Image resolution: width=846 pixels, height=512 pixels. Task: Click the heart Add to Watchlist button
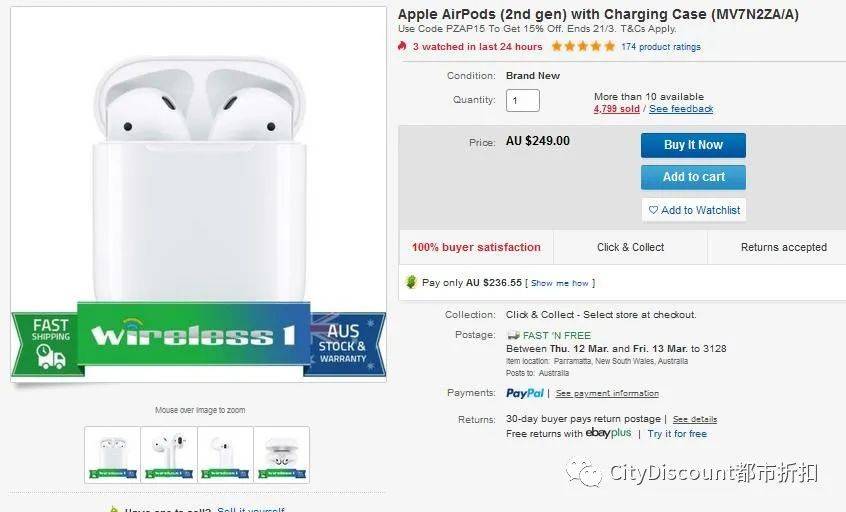pos(694,210)
